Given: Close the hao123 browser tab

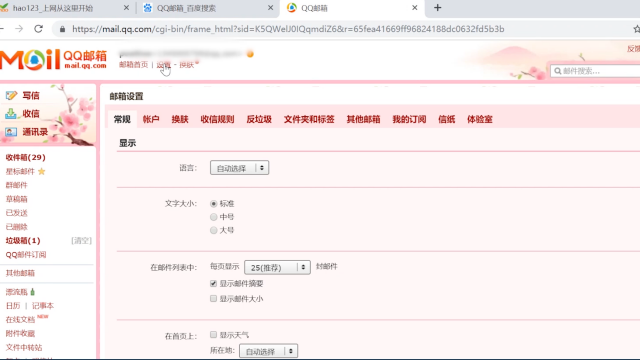Looking at the screenshot, I should (x=126, y=8).
